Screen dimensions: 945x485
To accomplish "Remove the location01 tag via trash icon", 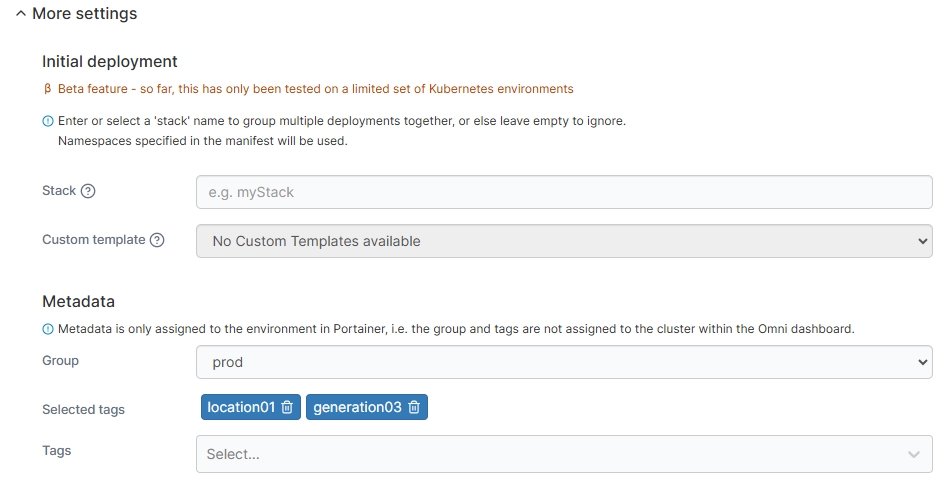I will 287,407.
